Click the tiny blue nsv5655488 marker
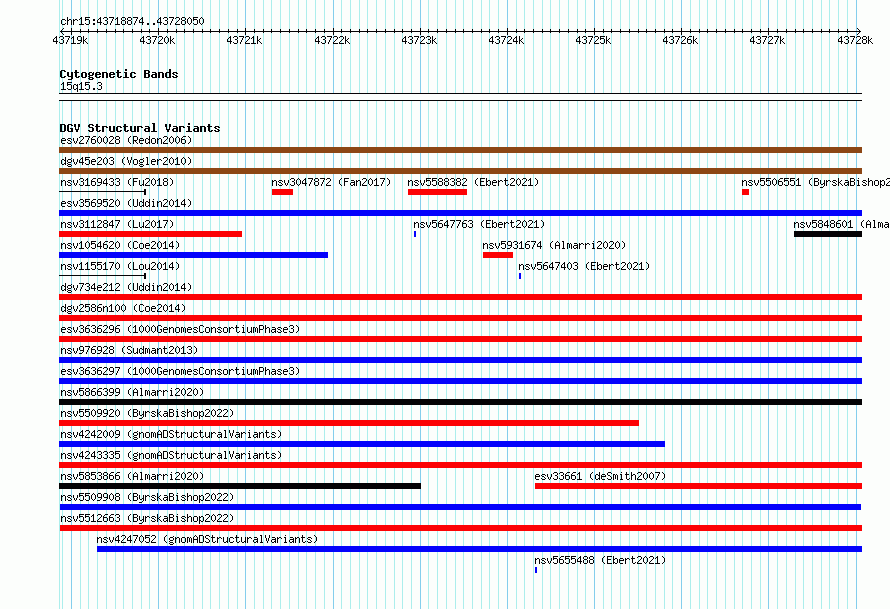 (536, 570)
